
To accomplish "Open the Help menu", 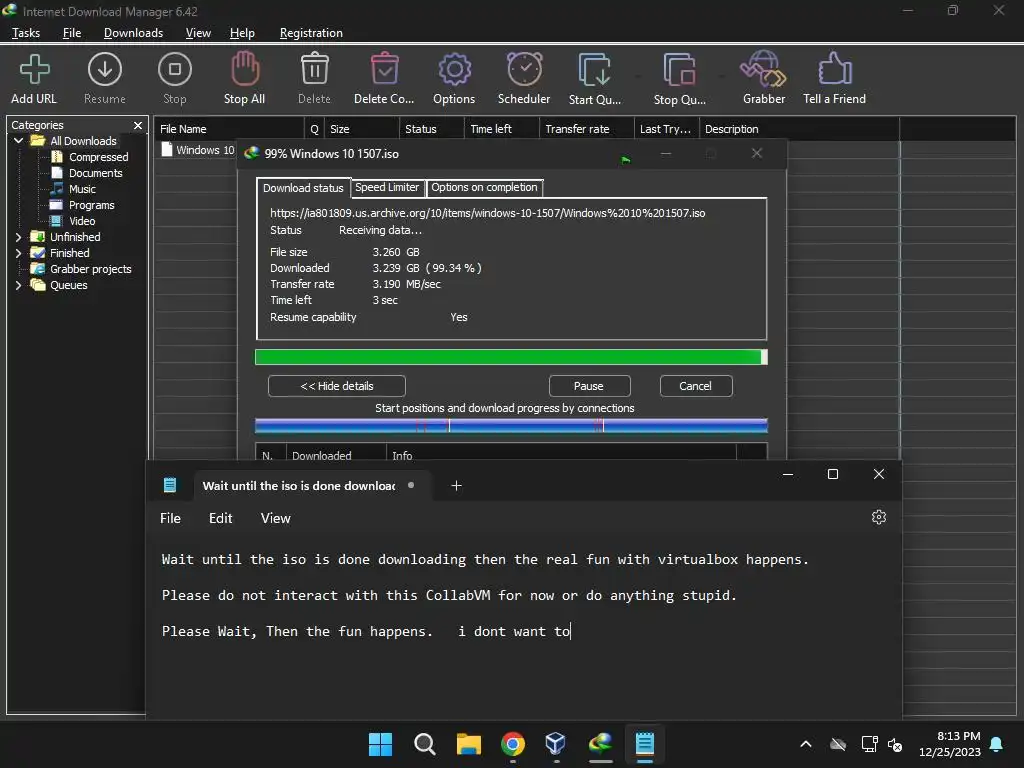I will click(x=242, y=33).
